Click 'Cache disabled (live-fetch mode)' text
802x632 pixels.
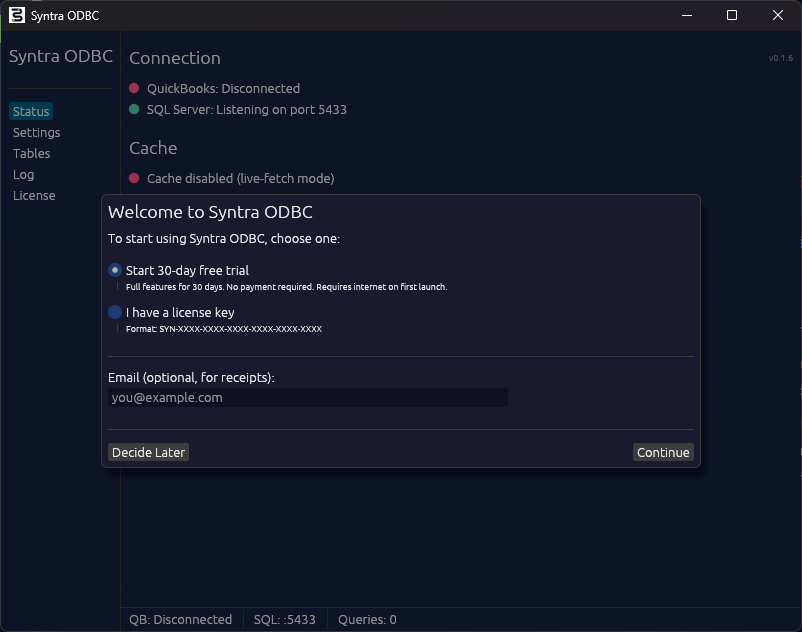pyautogui.click(x=240, y=178)
